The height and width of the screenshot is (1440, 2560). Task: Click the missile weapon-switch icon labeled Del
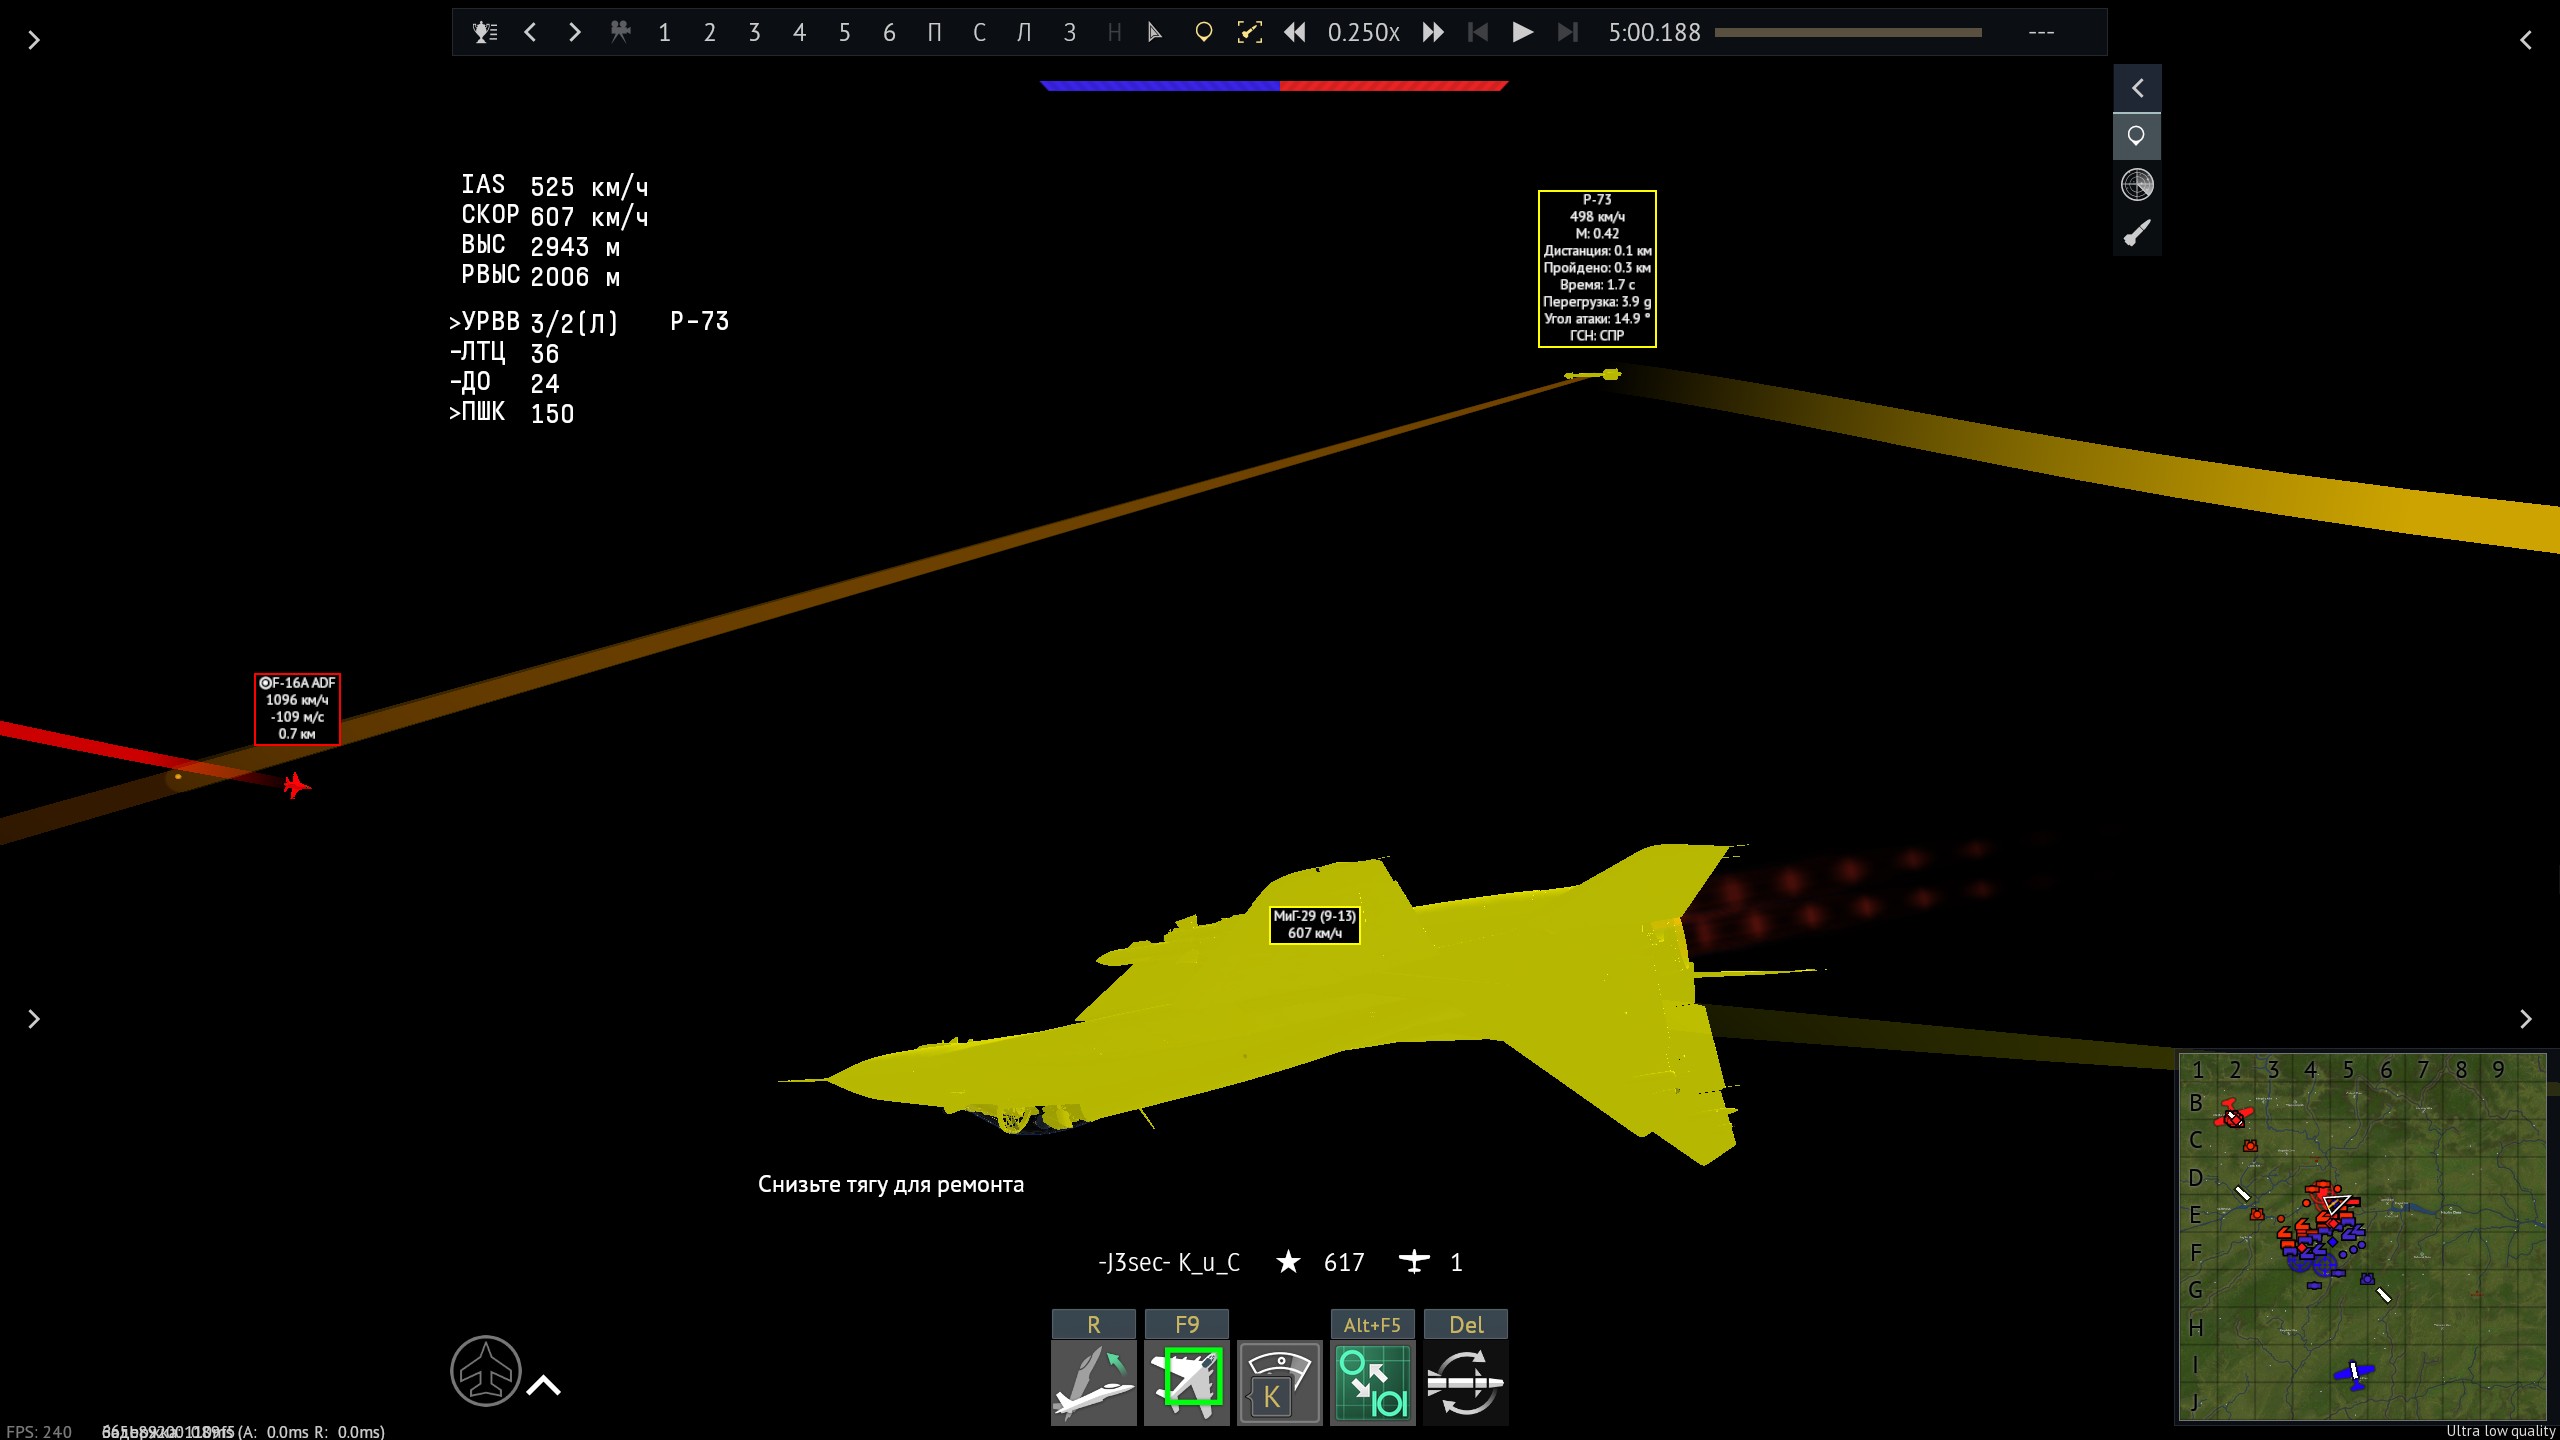tap(1465, 1382)
